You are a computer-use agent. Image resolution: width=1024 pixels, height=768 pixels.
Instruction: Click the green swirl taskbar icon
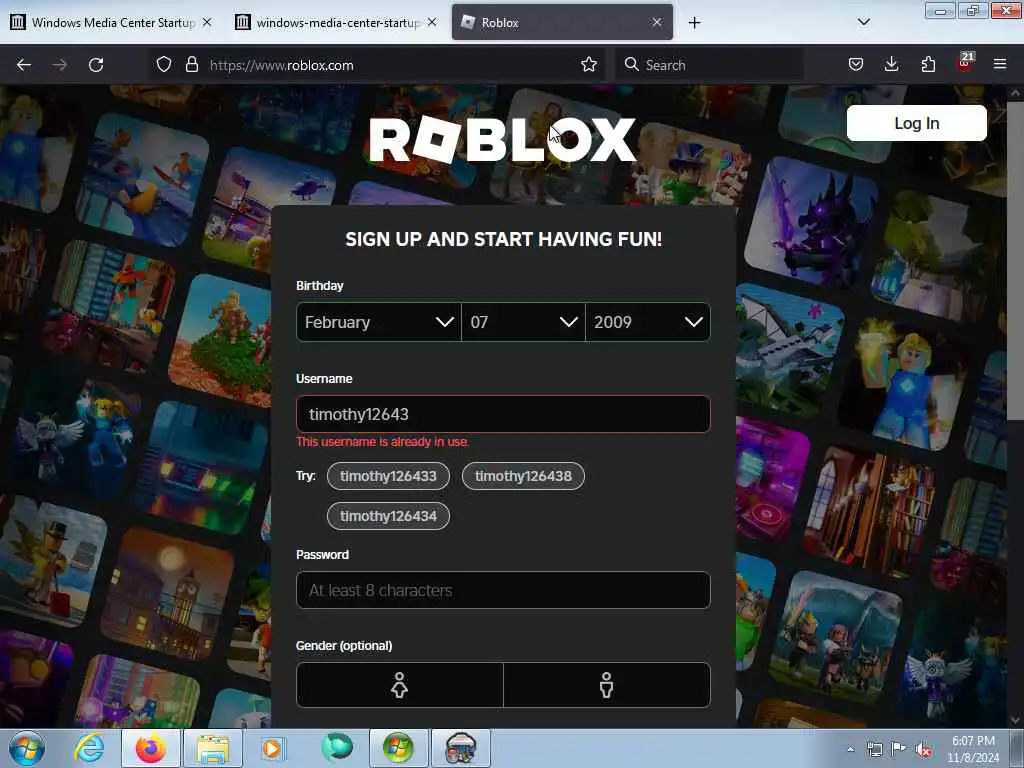pos(337,748)
